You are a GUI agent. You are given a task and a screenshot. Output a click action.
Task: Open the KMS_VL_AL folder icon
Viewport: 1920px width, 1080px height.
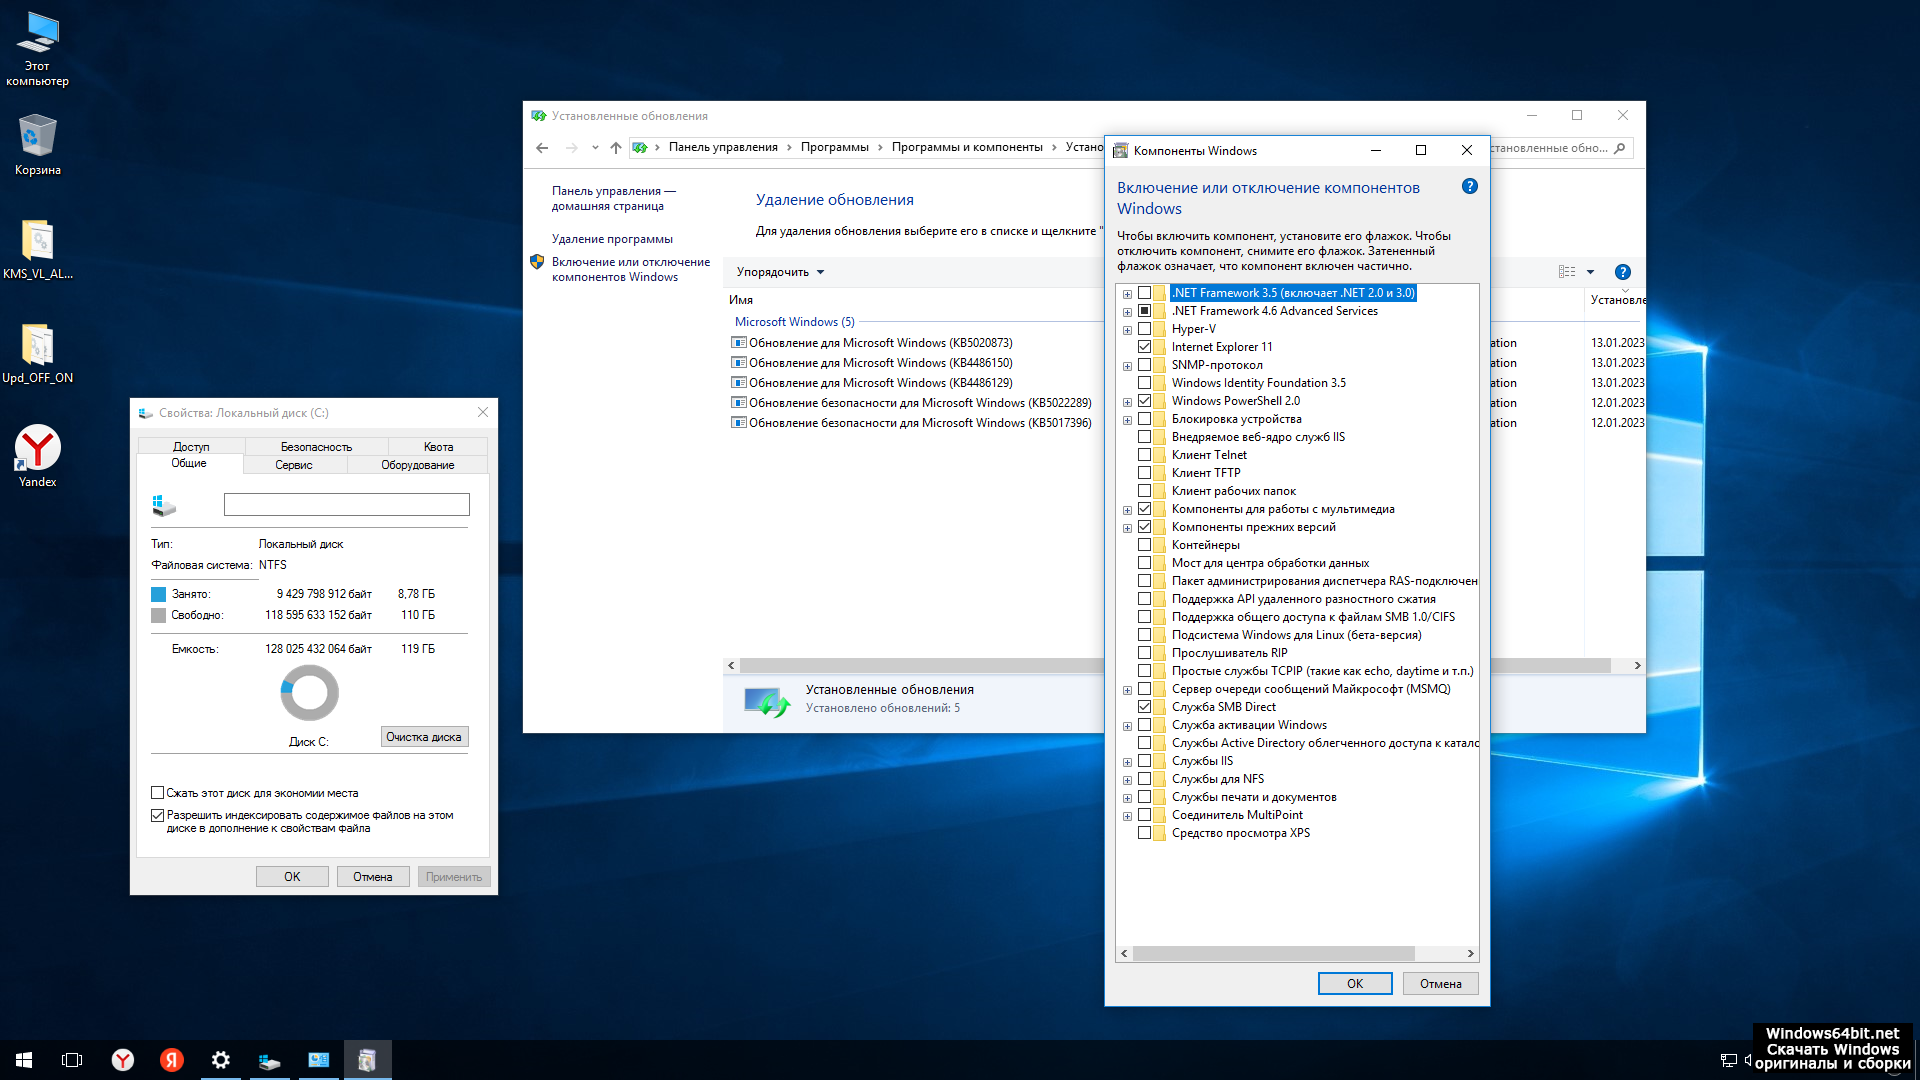click(x=37, y=242)
